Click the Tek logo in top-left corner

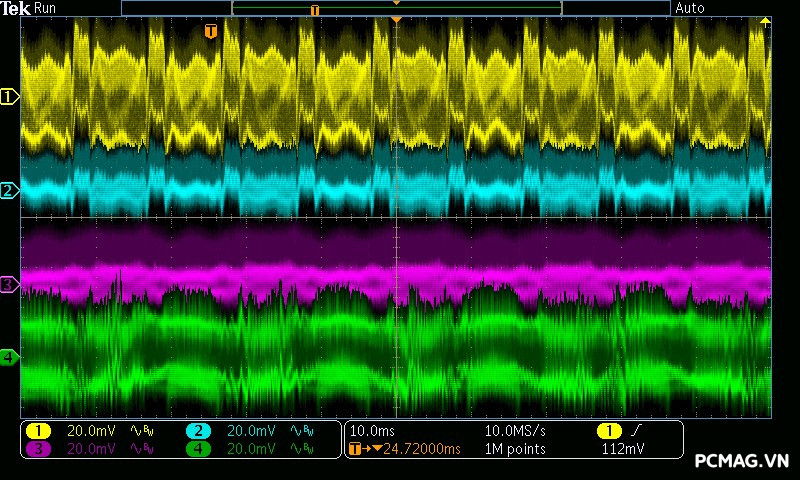tap(16, 8)
